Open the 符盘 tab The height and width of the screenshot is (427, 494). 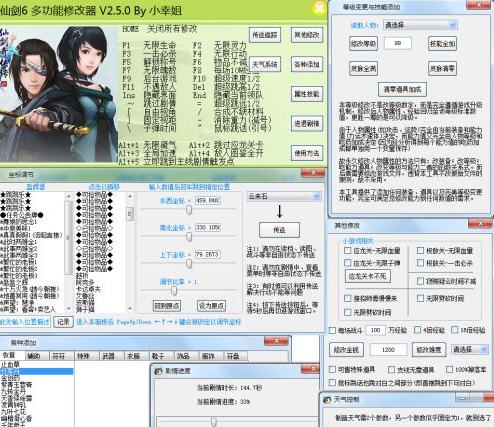[233, 356]
